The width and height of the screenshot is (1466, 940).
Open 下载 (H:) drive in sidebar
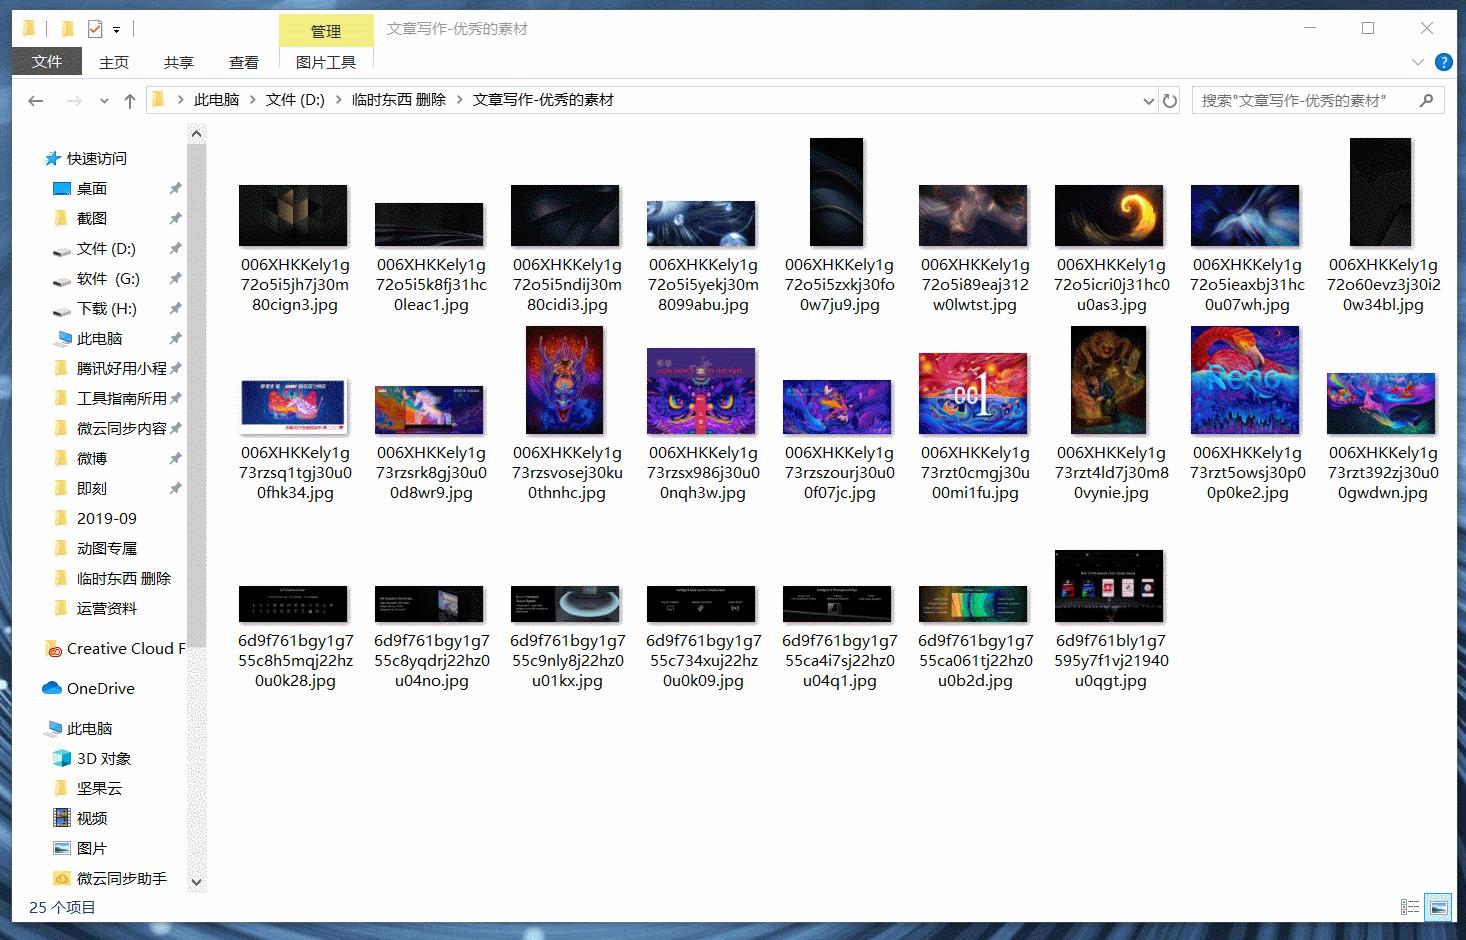107,308
